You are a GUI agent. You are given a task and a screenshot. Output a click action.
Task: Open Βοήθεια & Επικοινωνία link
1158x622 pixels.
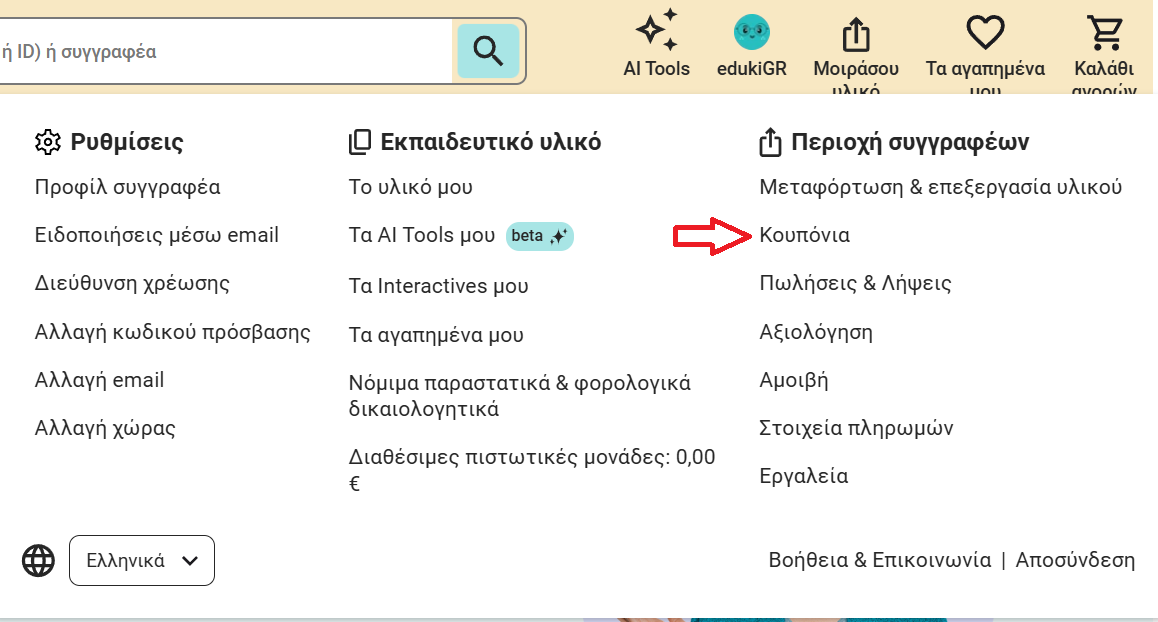pyautogui.click(x=879, y=560)
